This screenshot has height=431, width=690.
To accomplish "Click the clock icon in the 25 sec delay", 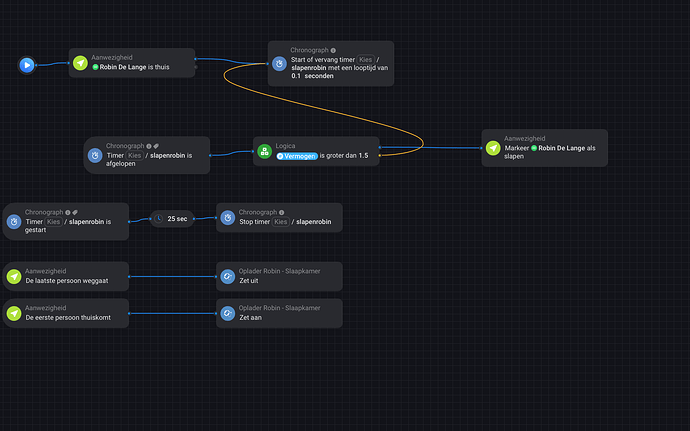I will point(158,219).
